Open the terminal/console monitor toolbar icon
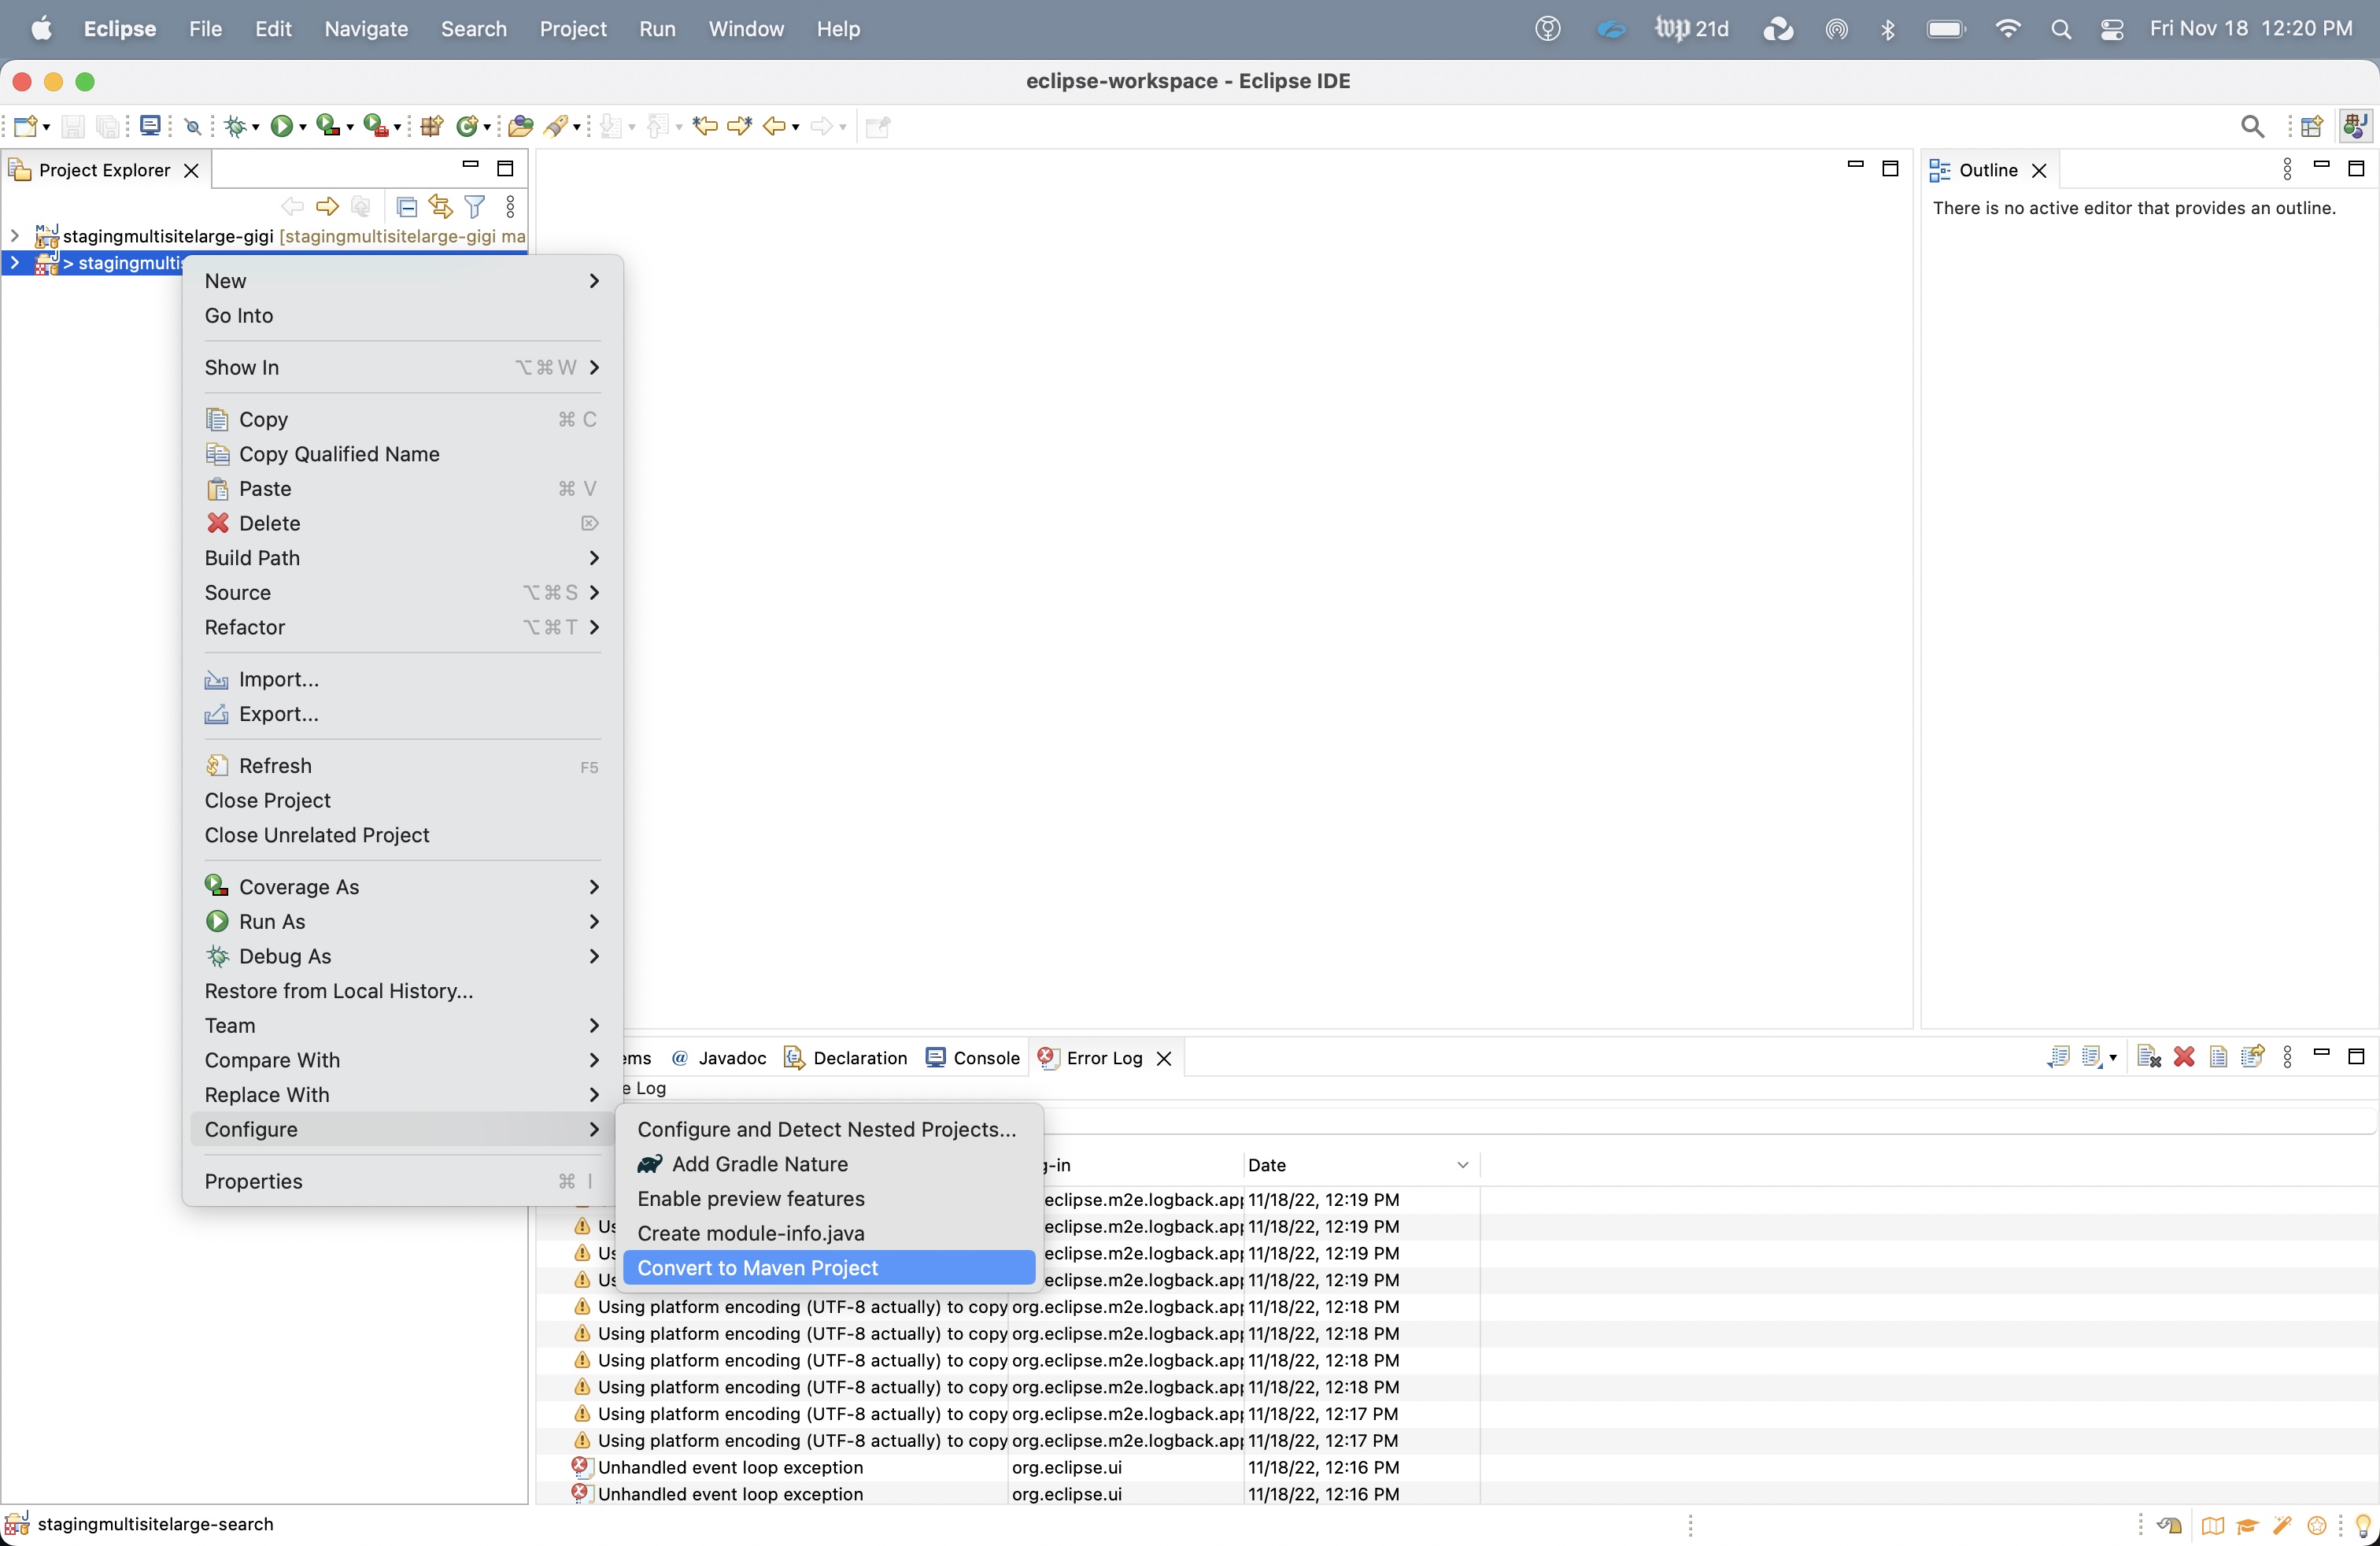Viewport: 2380px width, 1546px height. pos(150,126)
